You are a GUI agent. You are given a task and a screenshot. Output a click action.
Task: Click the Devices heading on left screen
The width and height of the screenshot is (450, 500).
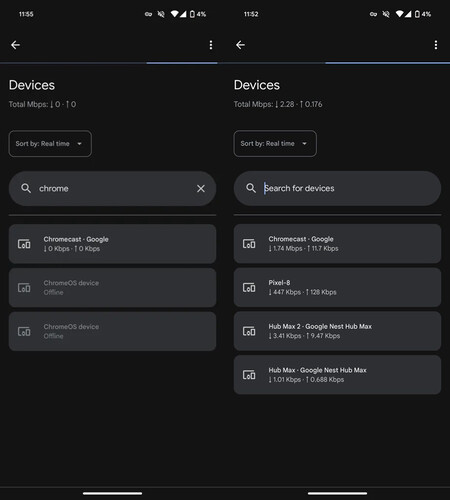[x=32, y=85]
